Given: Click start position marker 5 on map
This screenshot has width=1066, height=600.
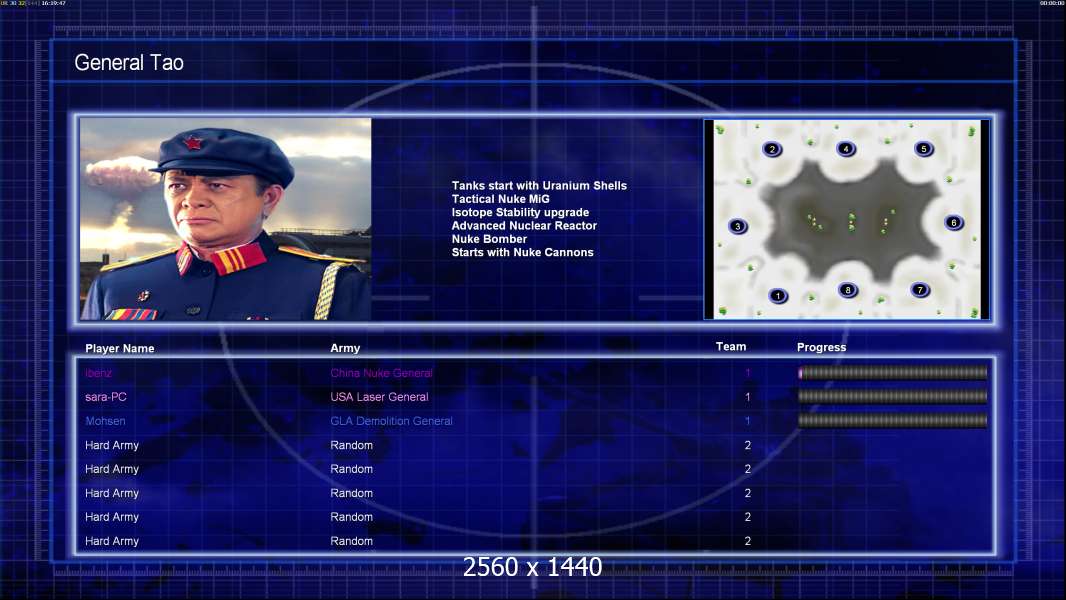Looking at the screenshot, I should point(923,148).
